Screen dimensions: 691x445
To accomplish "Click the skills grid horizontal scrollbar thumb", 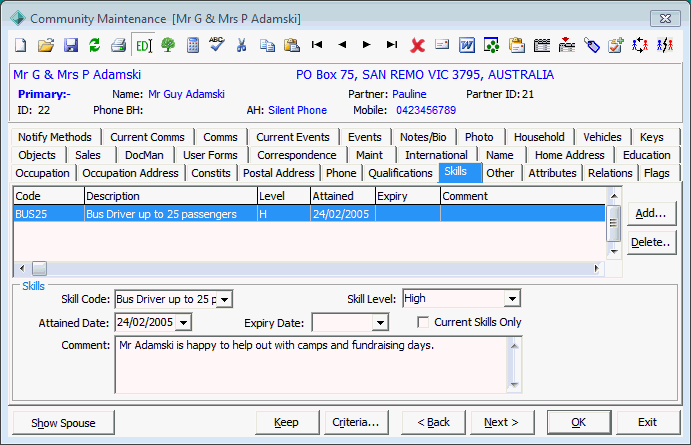I will (x=39, y=268).
